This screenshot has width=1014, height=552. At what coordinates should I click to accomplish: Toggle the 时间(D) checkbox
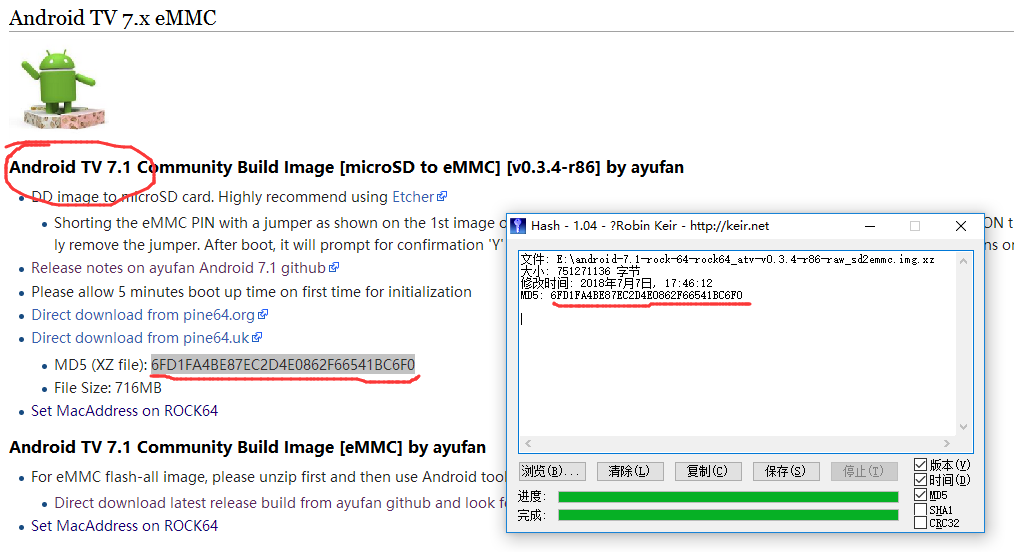(920, 480)
